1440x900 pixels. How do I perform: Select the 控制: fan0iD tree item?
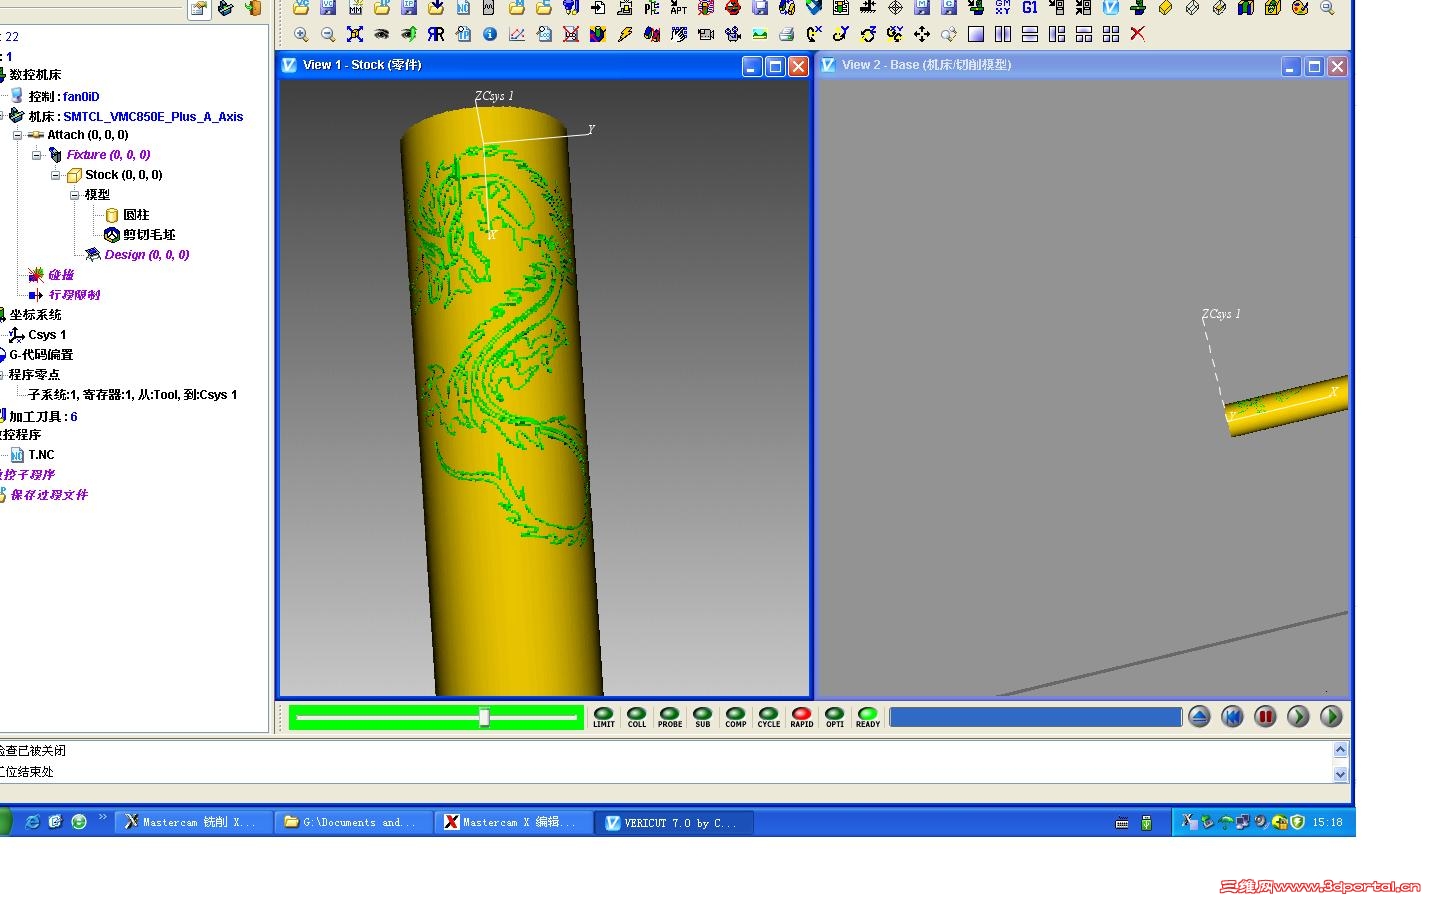click(64, 97)
